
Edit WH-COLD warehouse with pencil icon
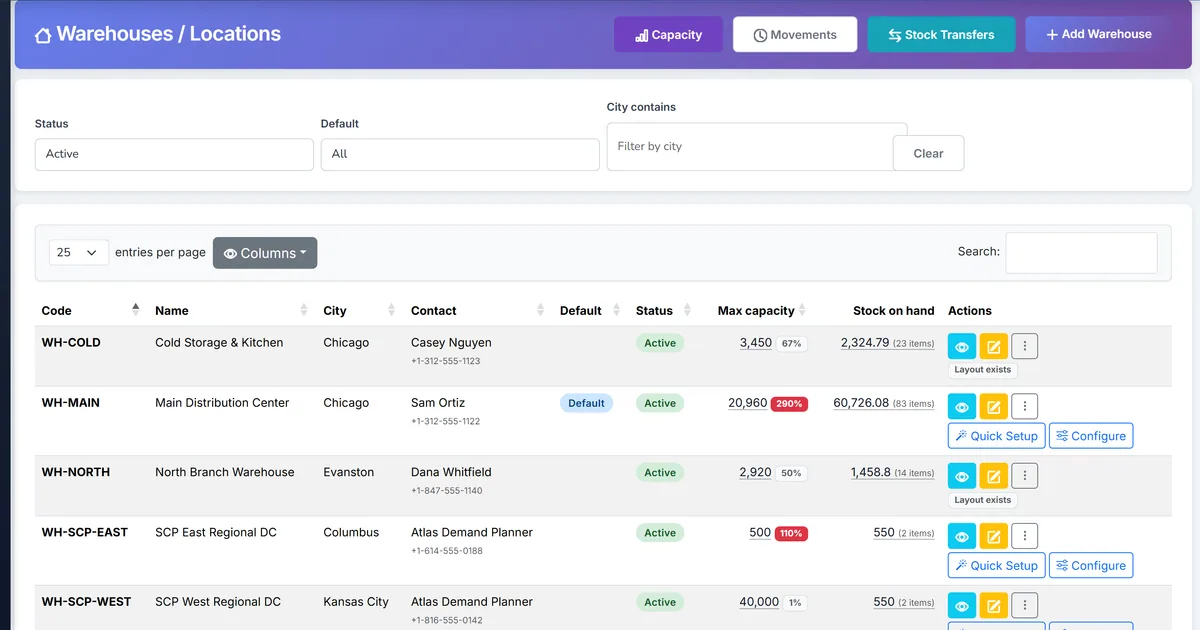coord(993,347)
